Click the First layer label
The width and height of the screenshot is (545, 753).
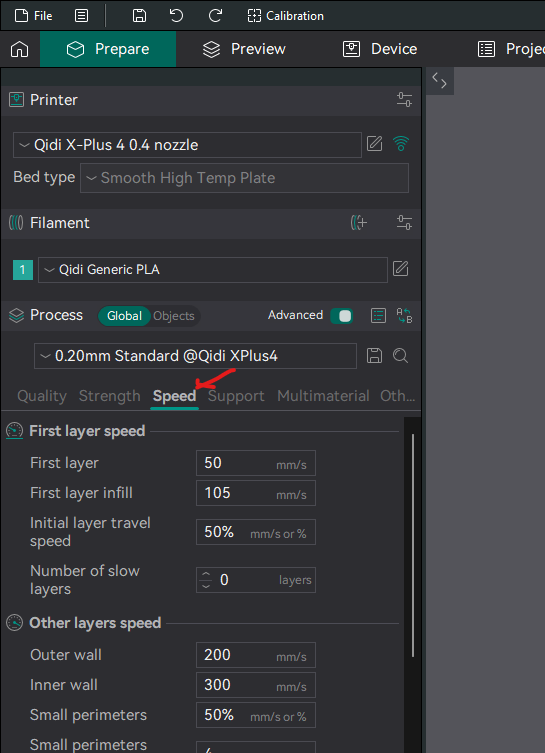click(64, 463)
